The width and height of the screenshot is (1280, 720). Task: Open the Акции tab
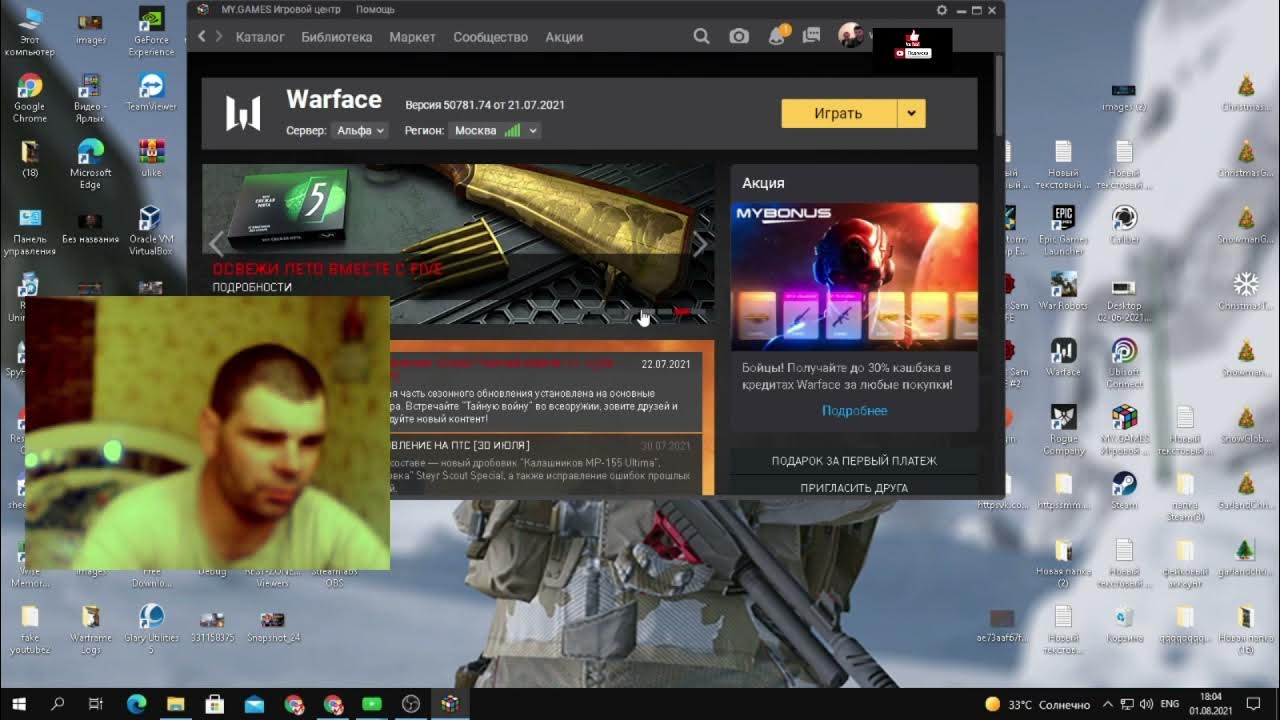point(564,37)
